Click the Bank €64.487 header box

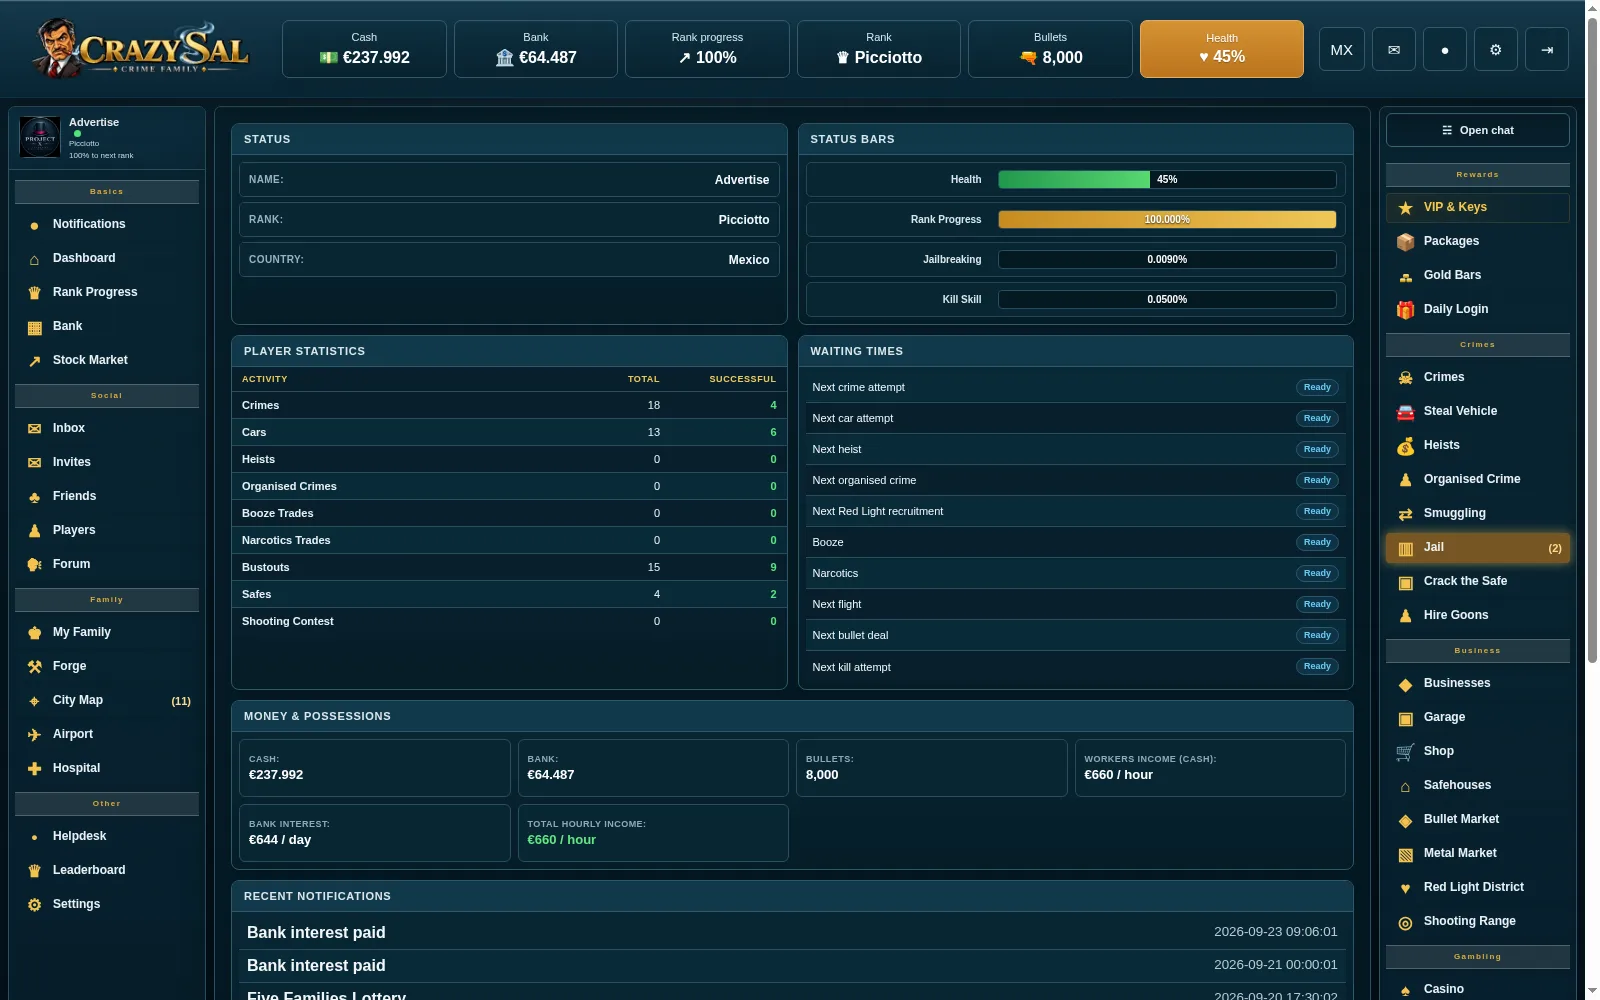click(x=535, y=49)
